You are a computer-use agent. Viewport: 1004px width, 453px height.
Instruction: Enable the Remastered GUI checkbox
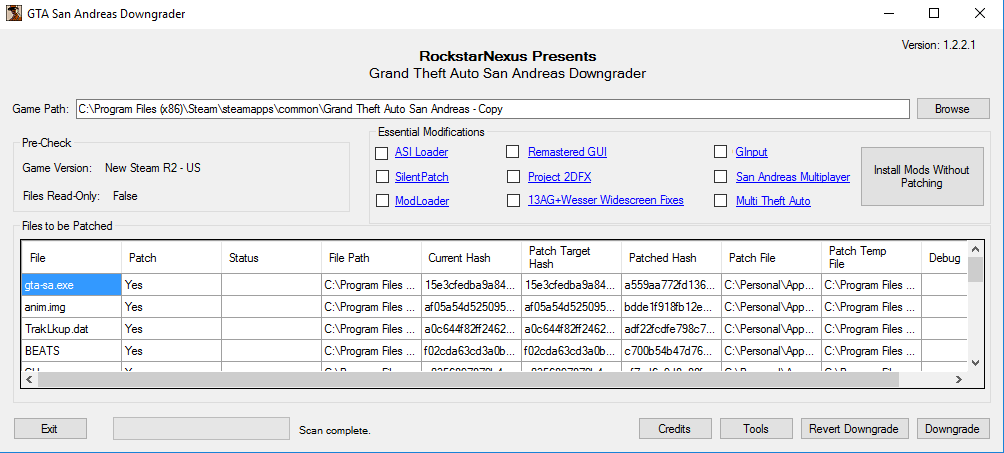tap(513, 153)
